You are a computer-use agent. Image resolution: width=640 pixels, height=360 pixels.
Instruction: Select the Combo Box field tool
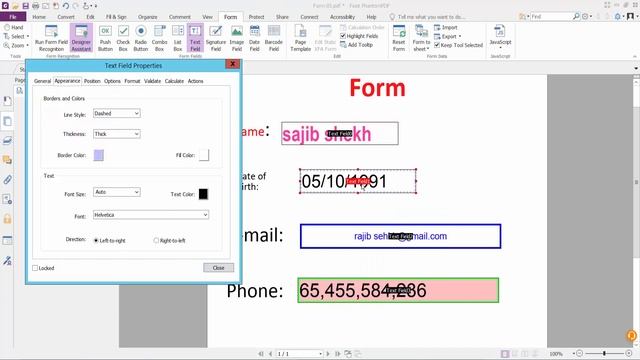coord(159,38)
